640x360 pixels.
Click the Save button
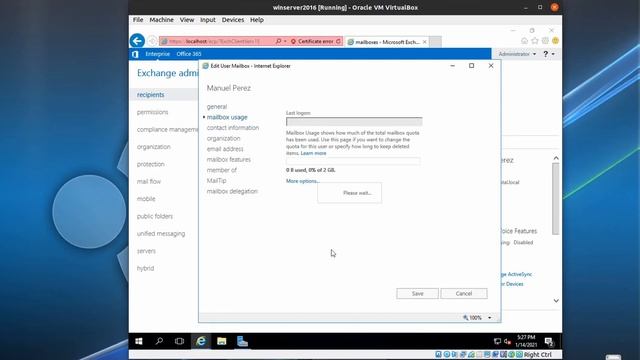click(417, 293)
